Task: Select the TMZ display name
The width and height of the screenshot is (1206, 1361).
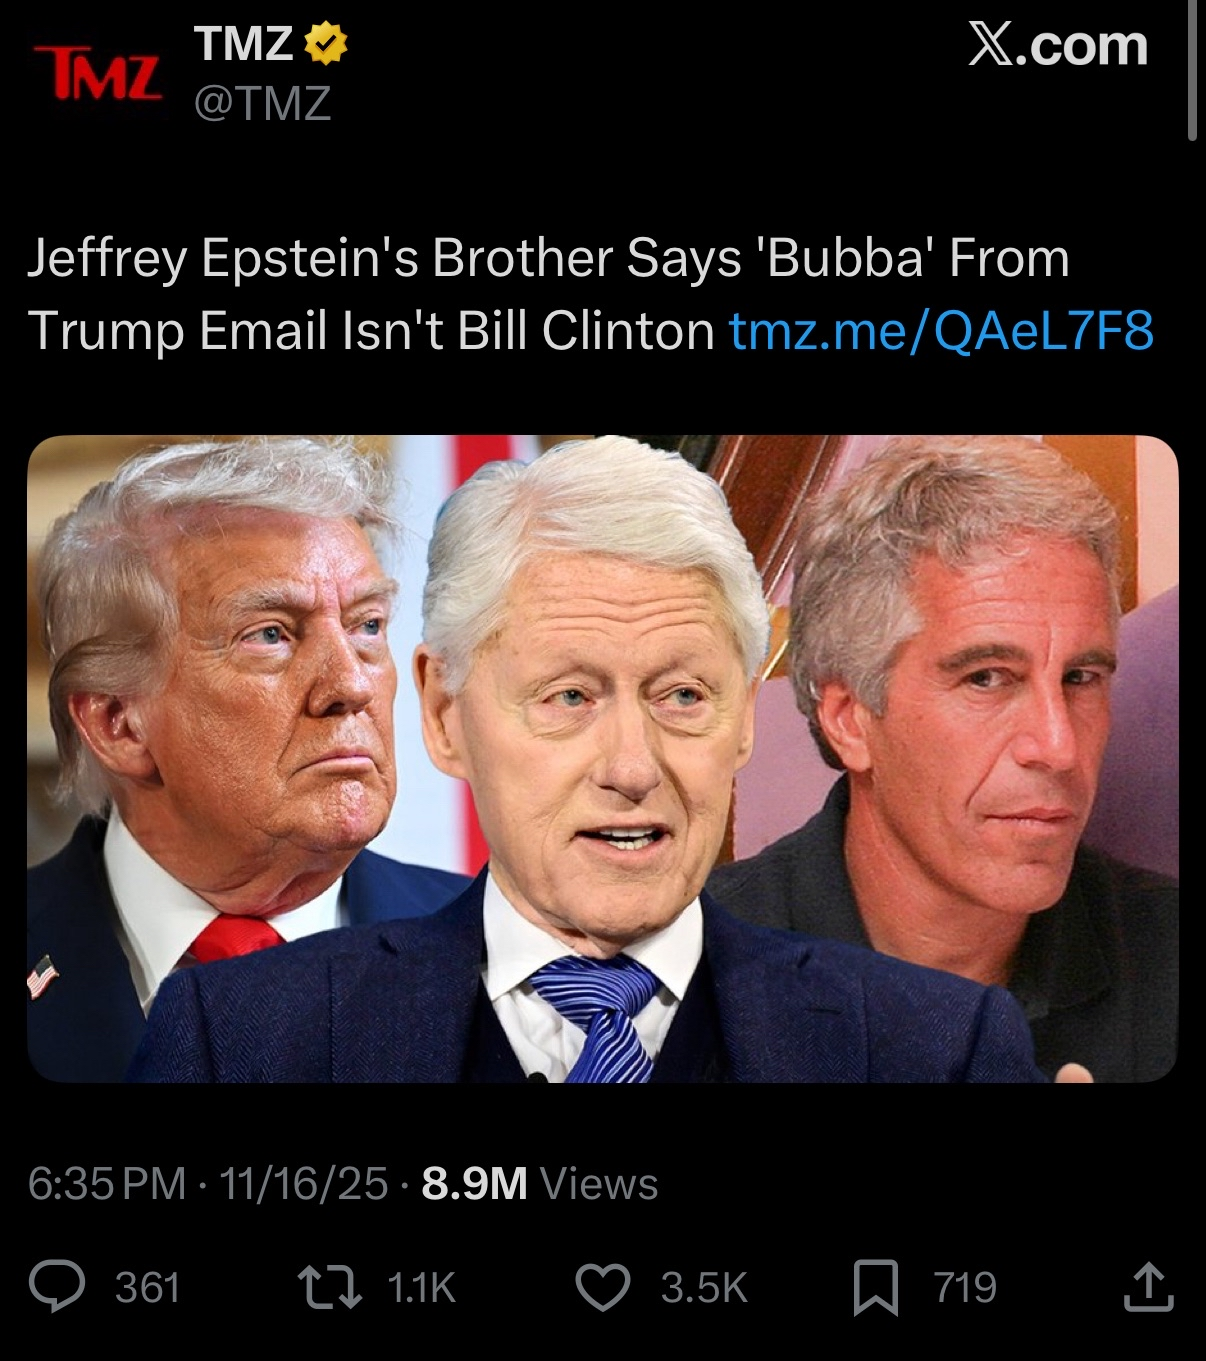Action: tap(244, 44)
